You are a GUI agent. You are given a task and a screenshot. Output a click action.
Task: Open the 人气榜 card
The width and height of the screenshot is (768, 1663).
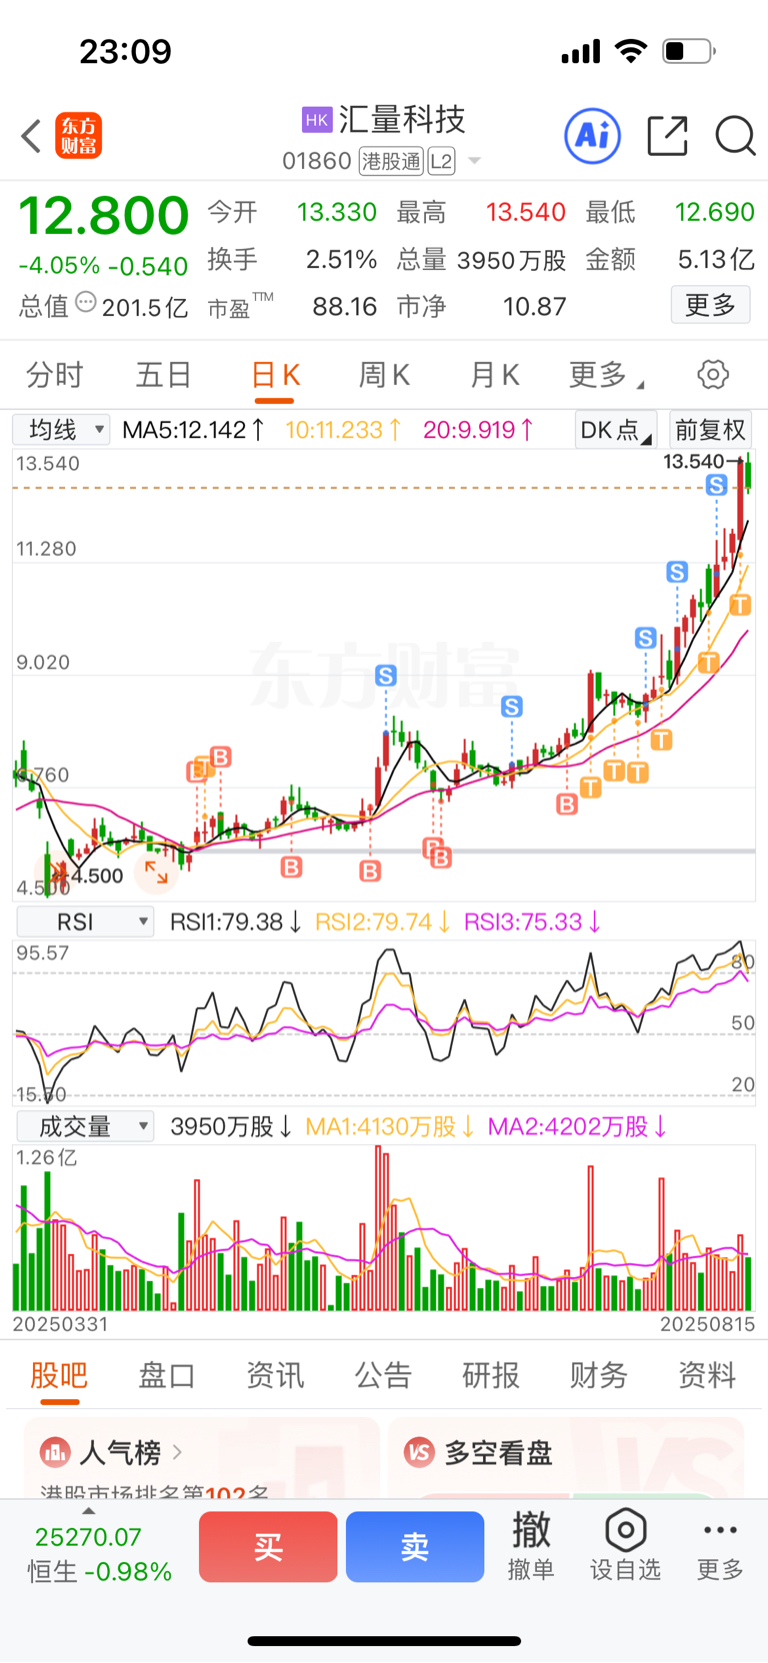(x=202, y=1458)
